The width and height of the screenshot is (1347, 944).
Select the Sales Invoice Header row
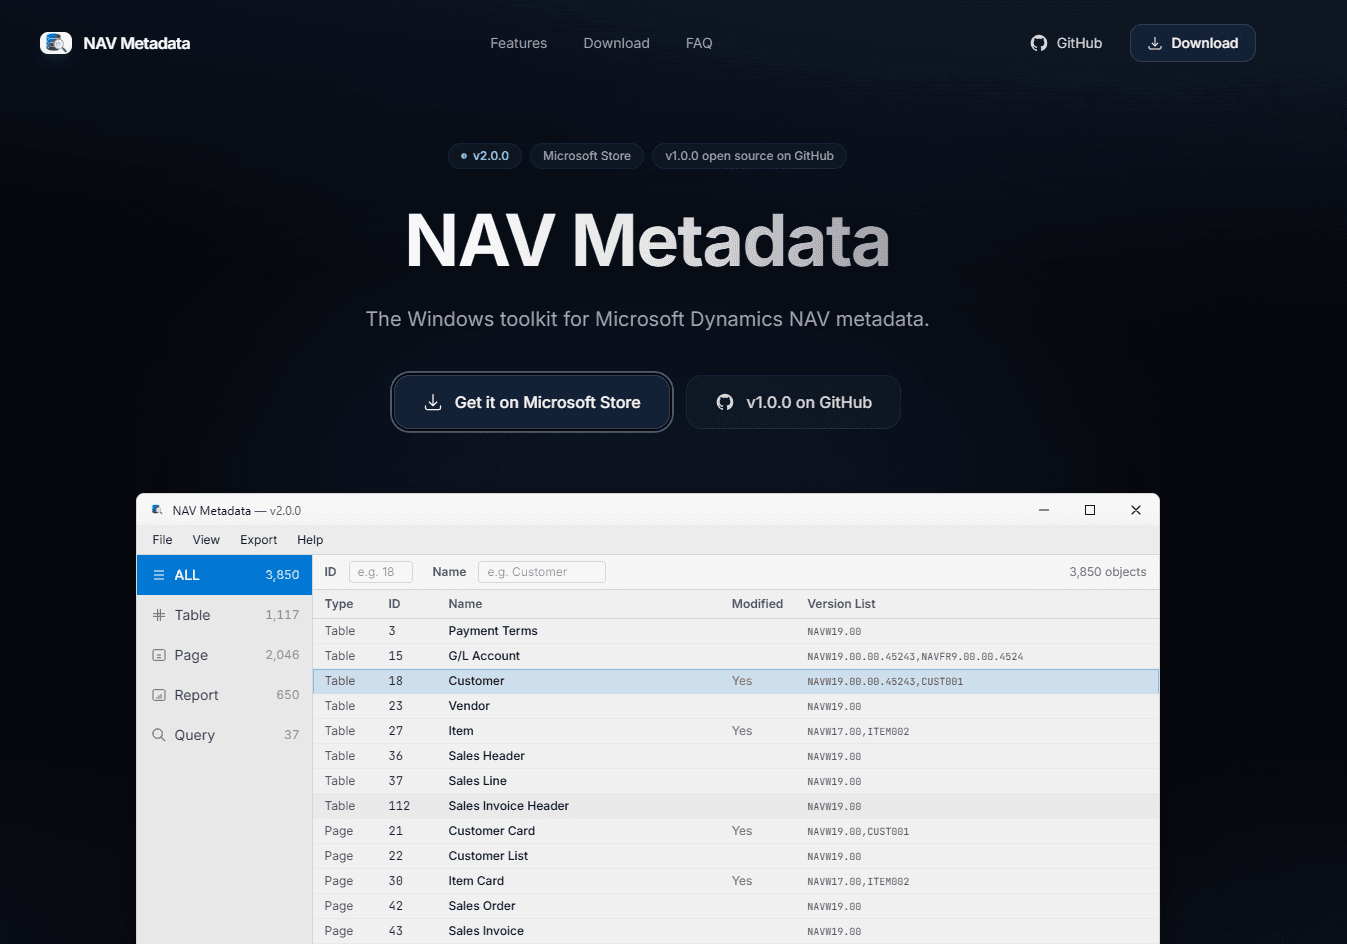coord(736,806)
